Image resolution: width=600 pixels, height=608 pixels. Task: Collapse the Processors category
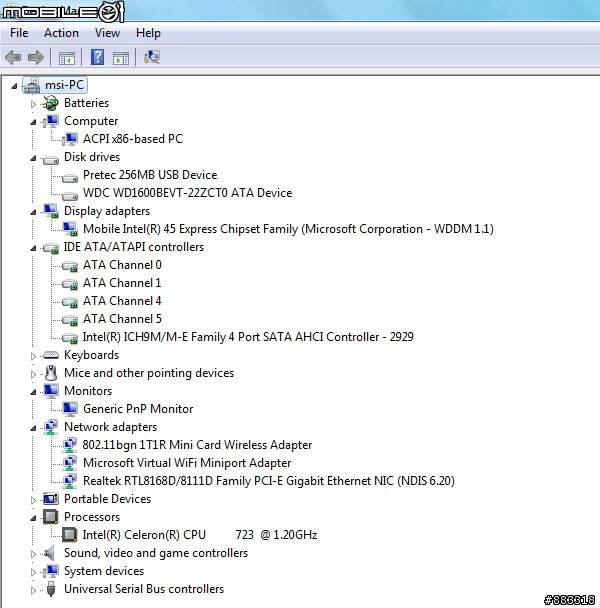click(33, 518)
